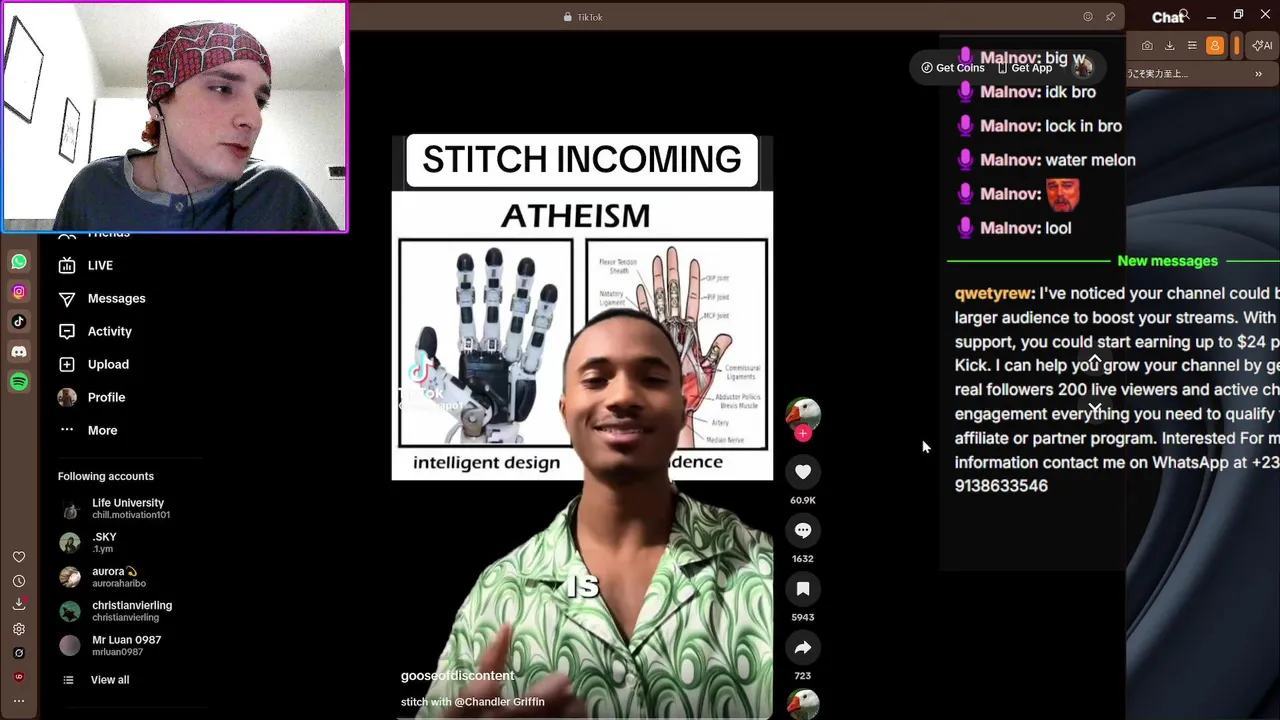1280x720 pixels.
Task: Follow creator via red plus badge
Action: tap(803, 433)
